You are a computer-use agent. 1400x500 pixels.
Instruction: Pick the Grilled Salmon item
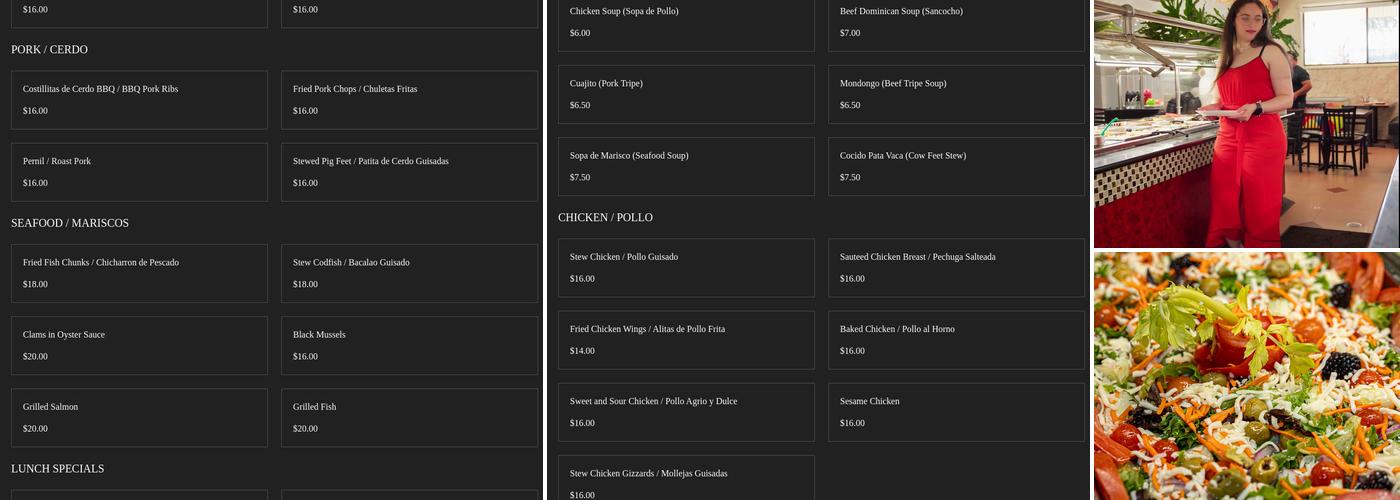[139, 417]
